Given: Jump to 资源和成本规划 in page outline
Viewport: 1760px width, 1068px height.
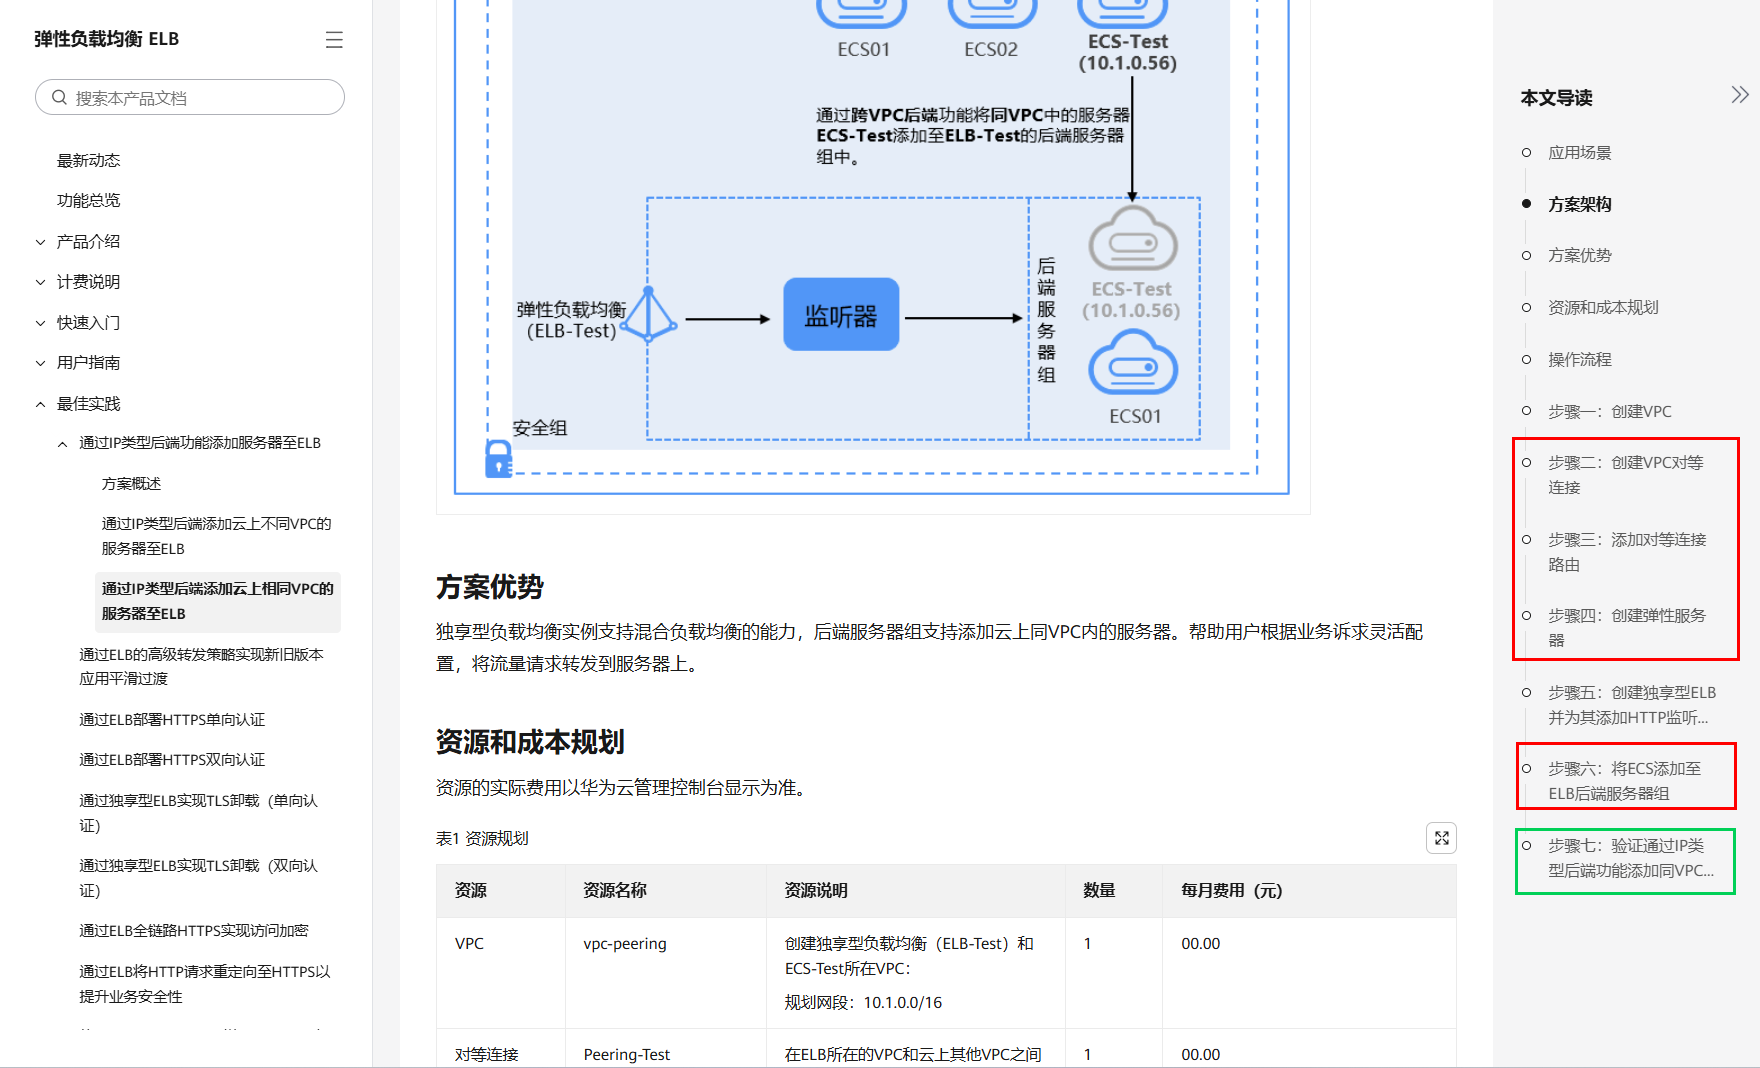Looking at the screenshot, I should click(x=1603, y=307).
